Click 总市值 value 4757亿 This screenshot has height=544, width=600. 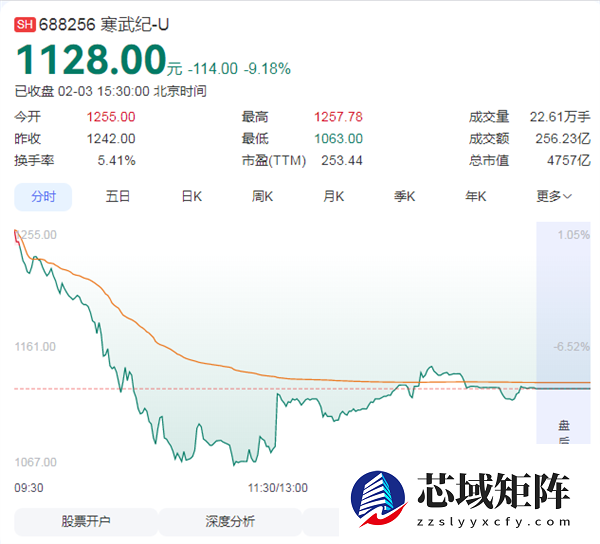(569, 161)
